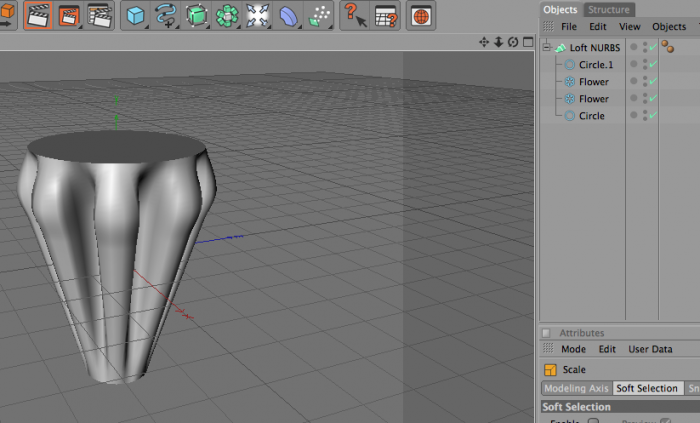700x423 pixels.
Task: Toggle the Loft NURBS green enable checkmark
Action: 653,47
